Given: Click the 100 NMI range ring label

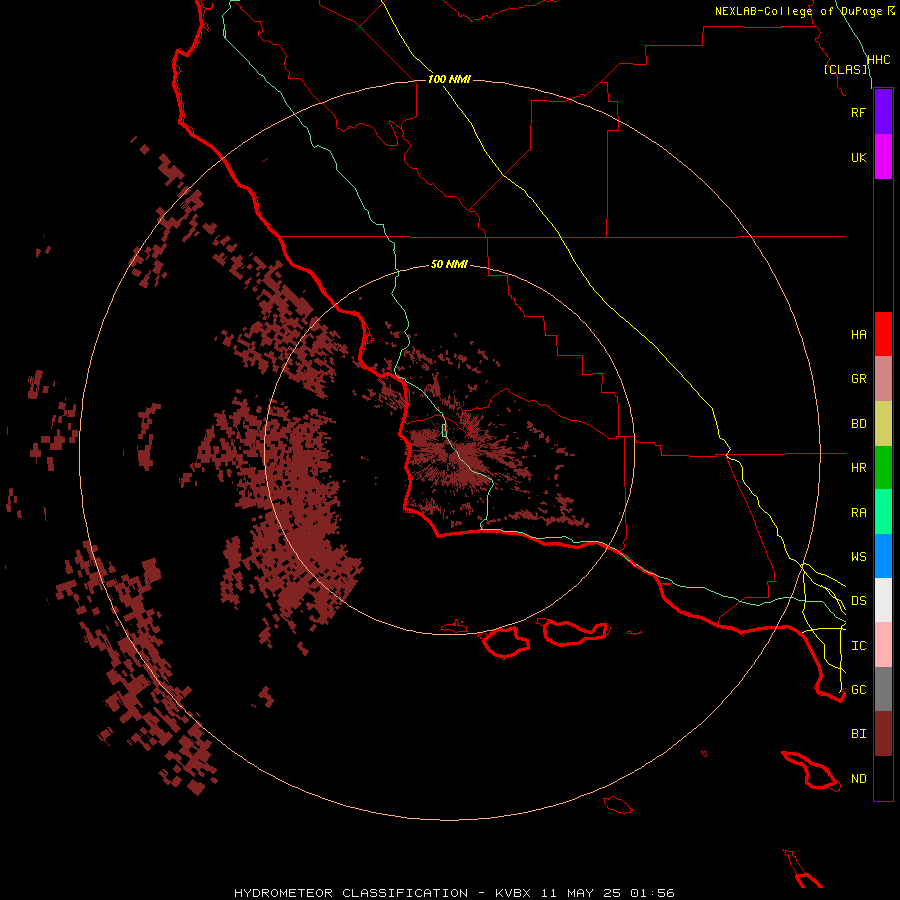Looking at the screenshot, I should pos(449,79).
